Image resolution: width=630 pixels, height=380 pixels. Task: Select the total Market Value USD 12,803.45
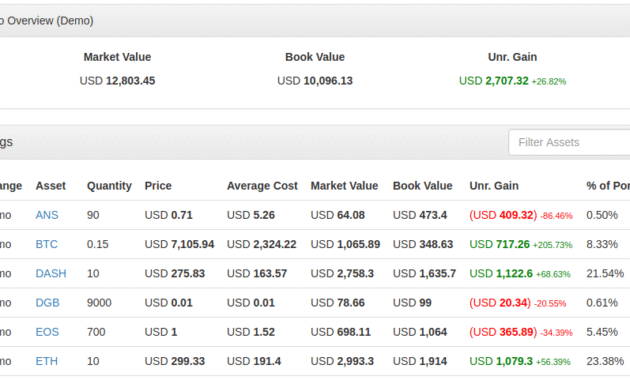pos(117,81)
